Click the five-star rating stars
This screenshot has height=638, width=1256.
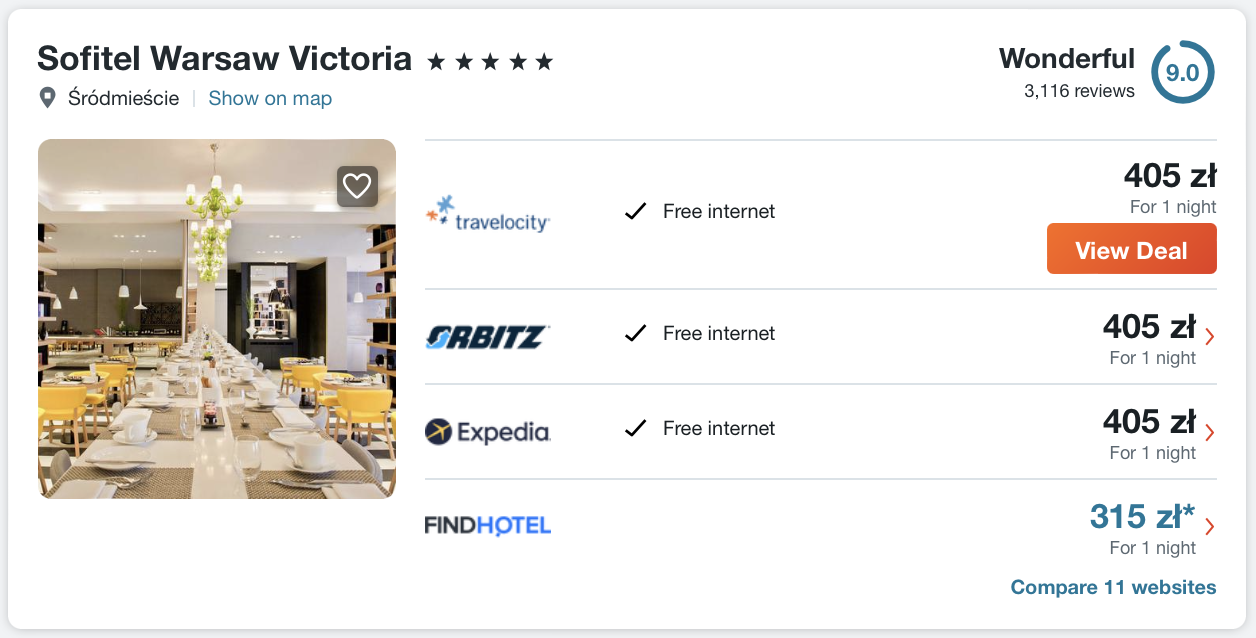click(x=490, y=62)
